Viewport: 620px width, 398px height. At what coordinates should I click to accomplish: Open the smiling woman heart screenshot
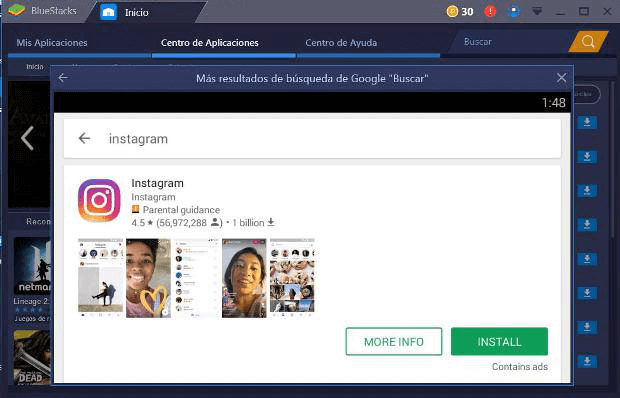[148, 278]
